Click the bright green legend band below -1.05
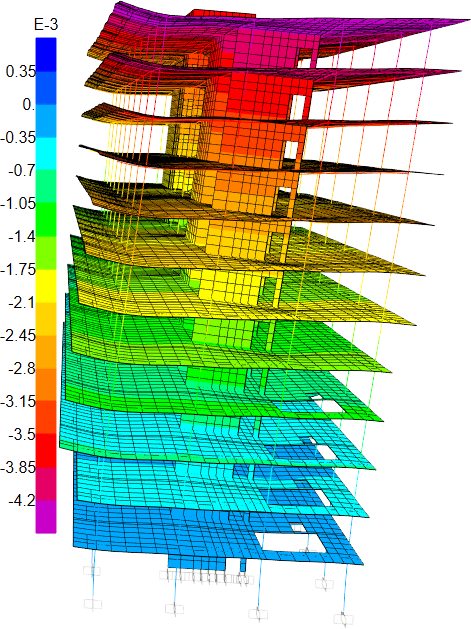The width and height of the screenshot is (471, 629). pyautogui.click(x=46, y=220)
